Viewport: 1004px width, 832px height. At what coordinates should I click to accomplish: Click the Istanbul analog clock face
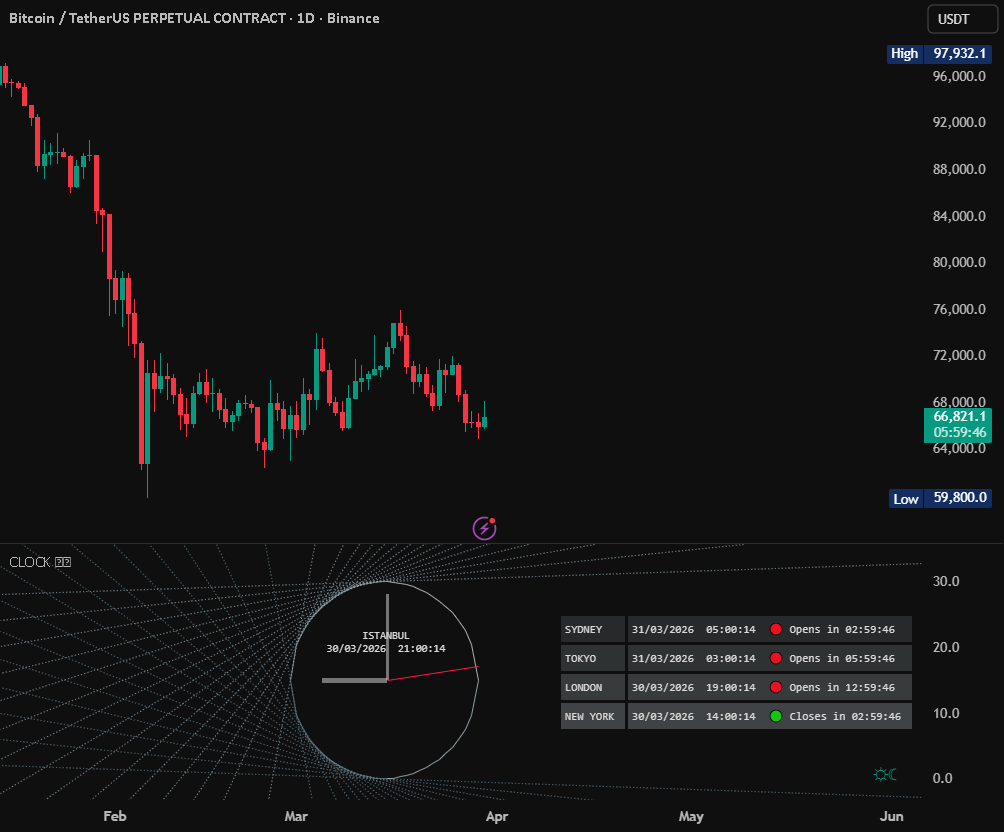(x=388, y=680)
